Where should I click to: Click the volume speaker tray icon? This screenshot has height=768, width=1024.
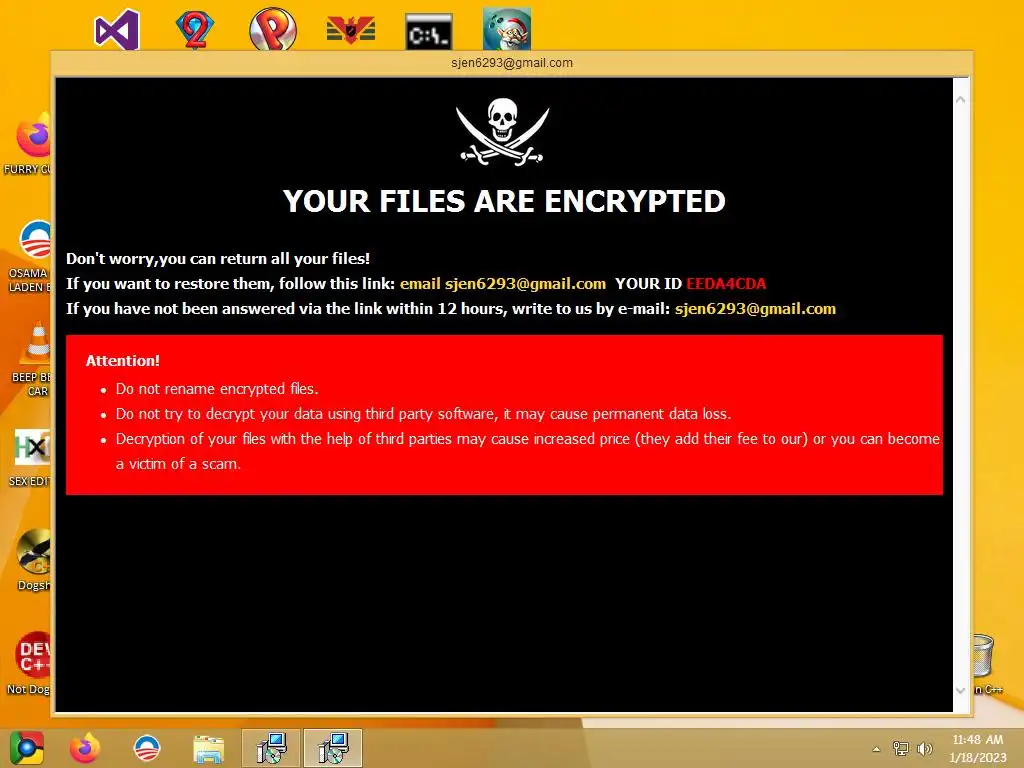925,748
